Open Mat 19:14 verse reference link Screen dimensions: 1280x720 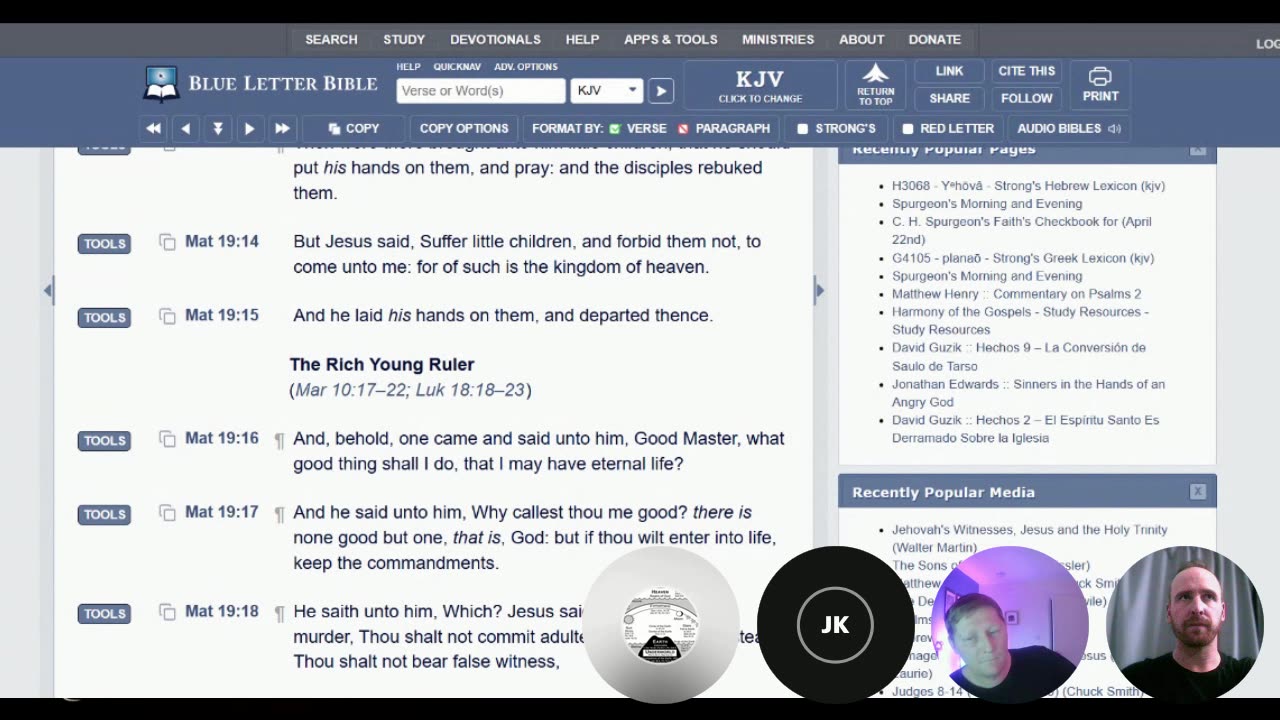[222, 241]
